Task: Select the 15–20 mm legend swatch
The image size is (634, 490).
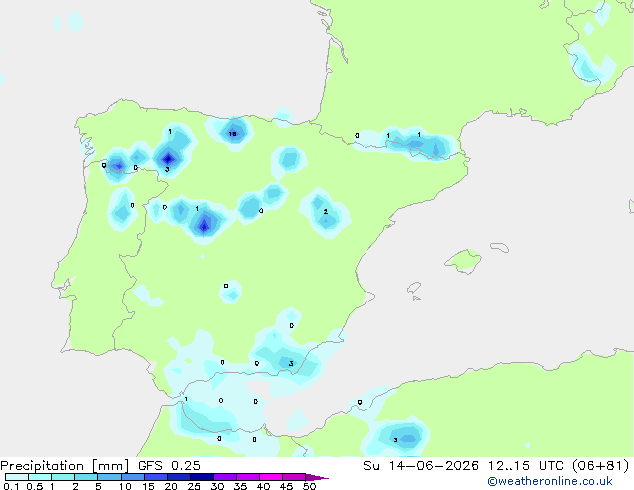Action: (155, 477)
